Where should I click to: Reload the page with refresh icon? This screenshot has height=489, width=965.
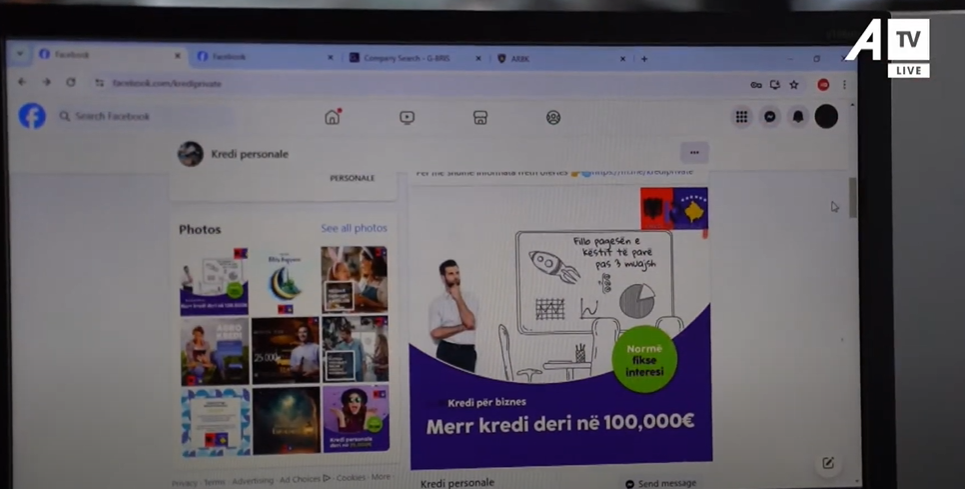point(71,82)
